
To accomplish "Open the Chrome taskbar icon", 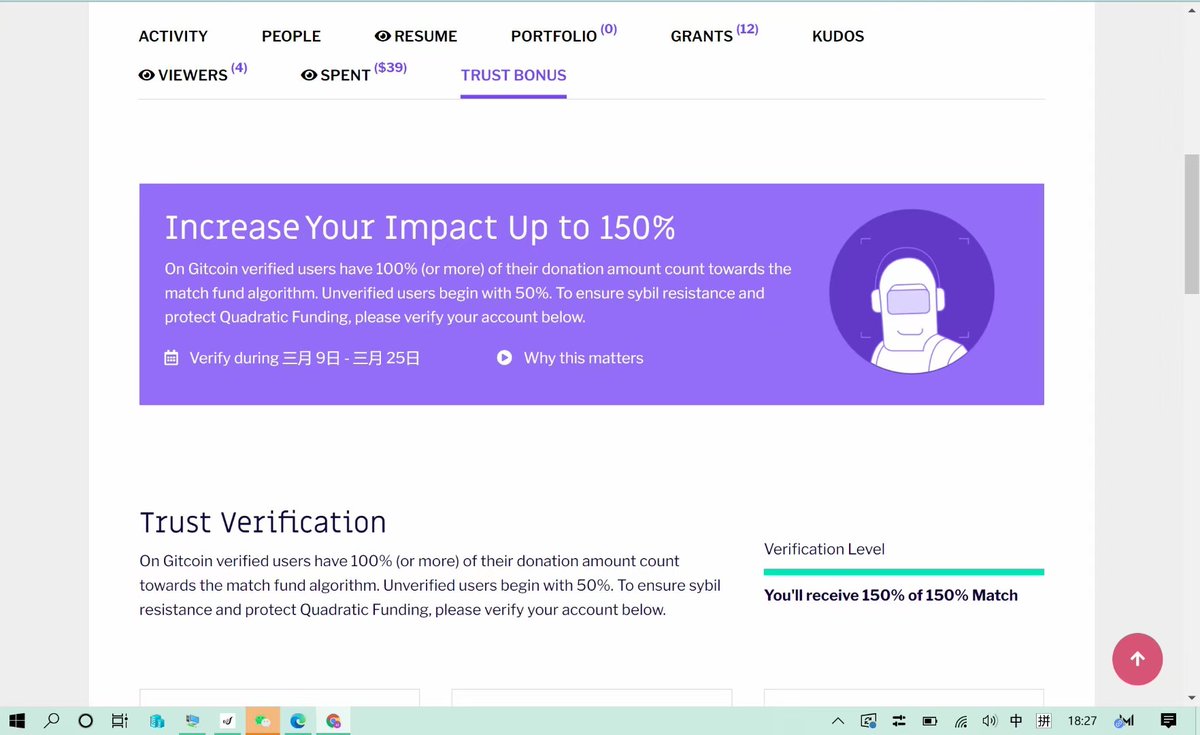I will [x=334, y=720].
